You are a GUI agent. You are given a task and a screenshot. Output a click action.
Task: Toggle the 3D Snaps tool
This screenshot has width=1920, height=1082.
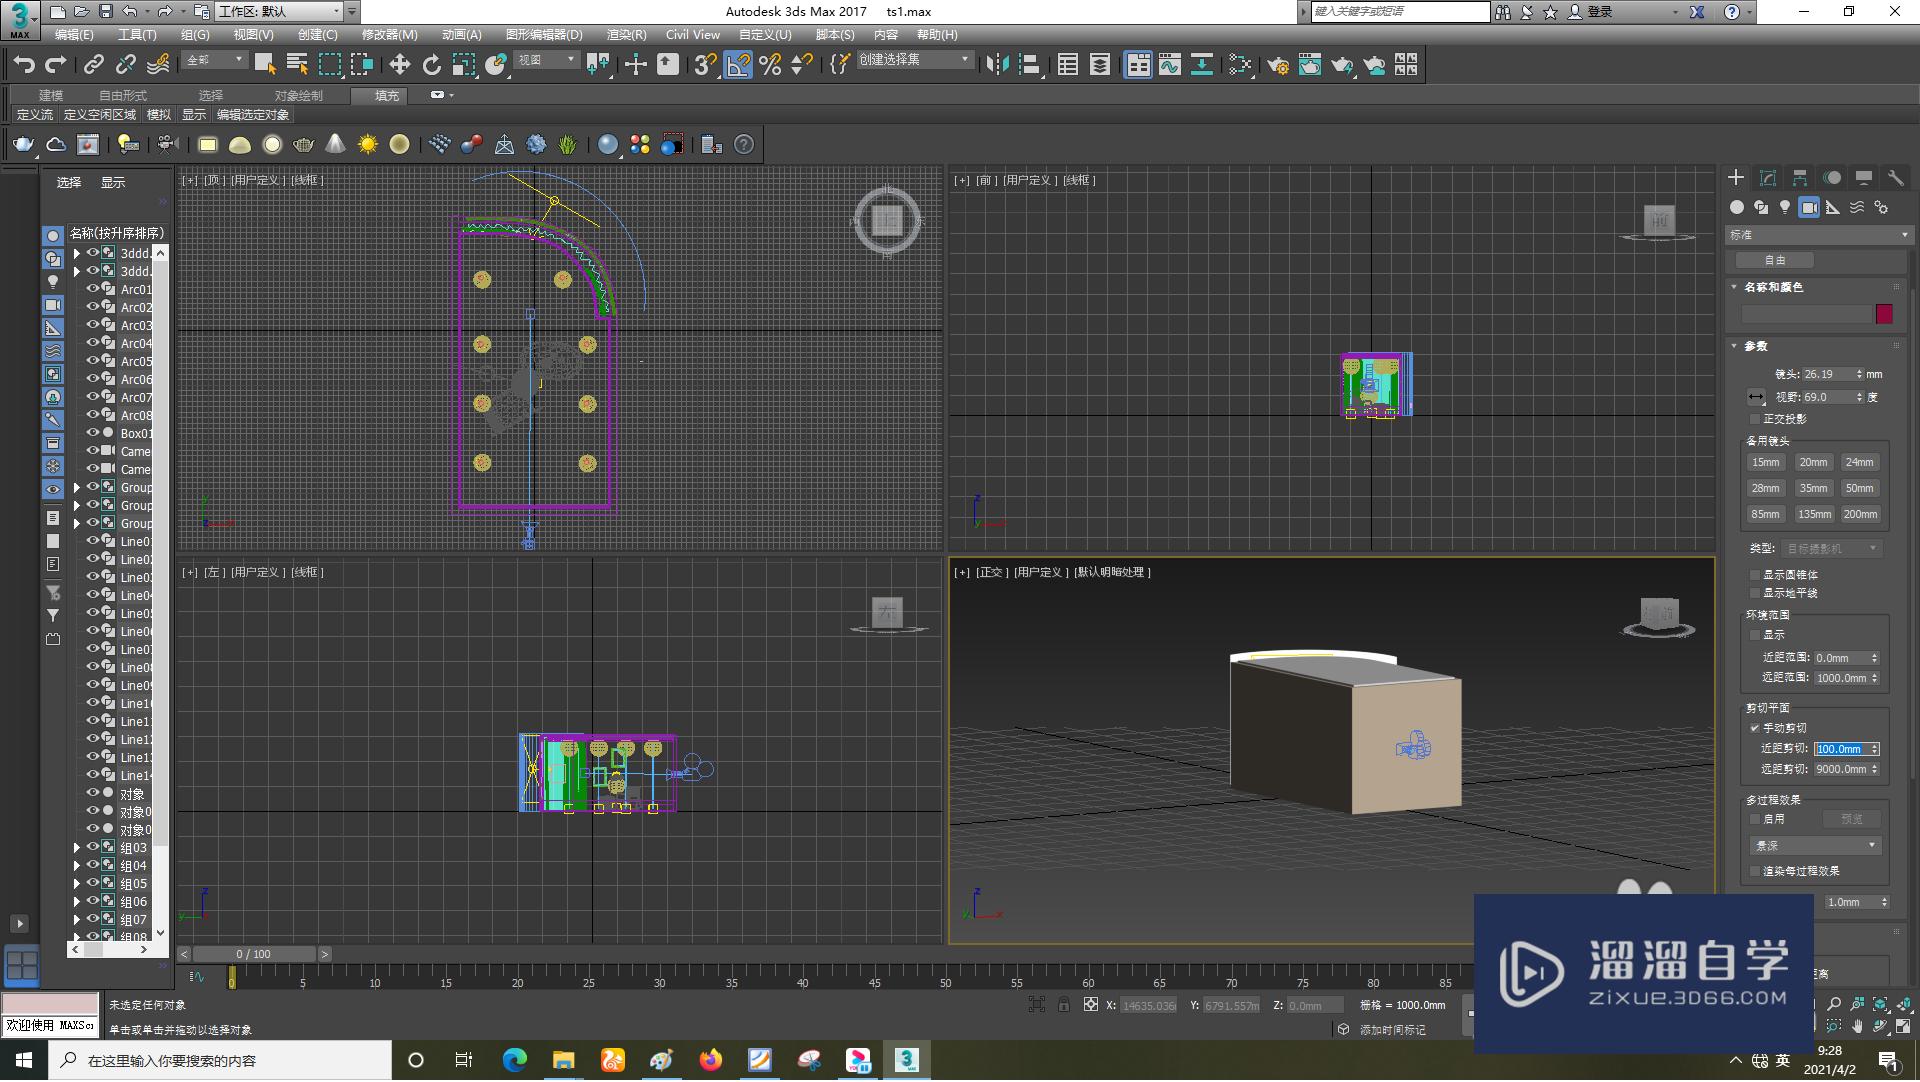click(x=705, y=65)
